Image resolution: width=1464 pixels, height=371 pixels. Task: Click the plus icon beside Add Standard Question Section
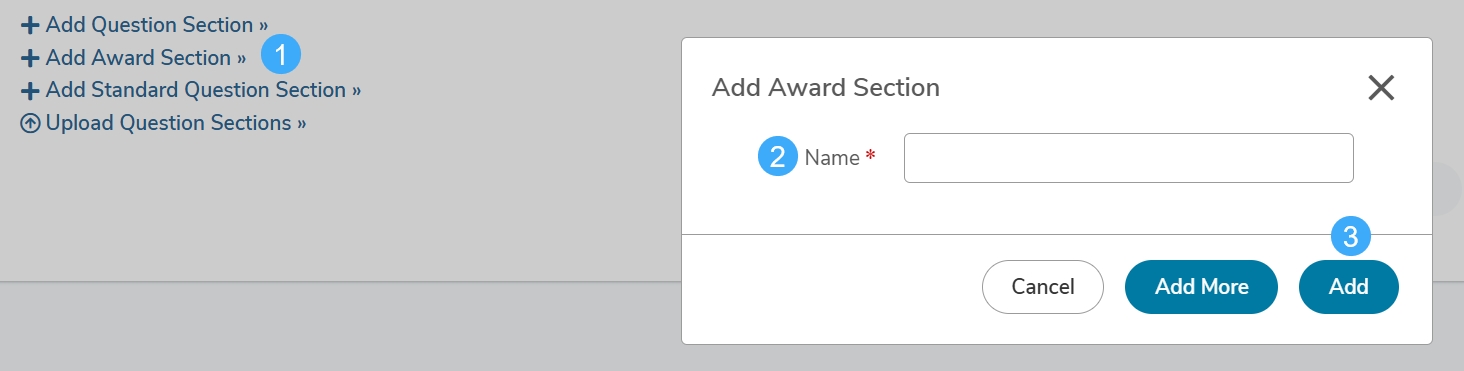[x=30, y=91]
